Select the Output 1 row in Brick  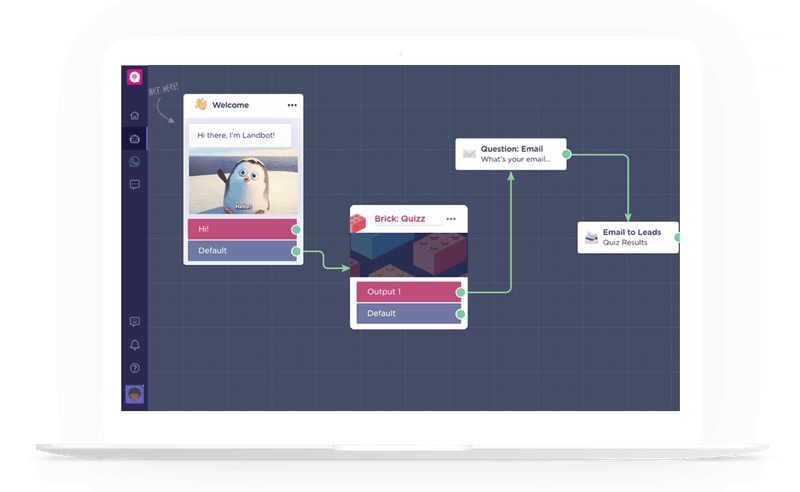coord(406,292)
